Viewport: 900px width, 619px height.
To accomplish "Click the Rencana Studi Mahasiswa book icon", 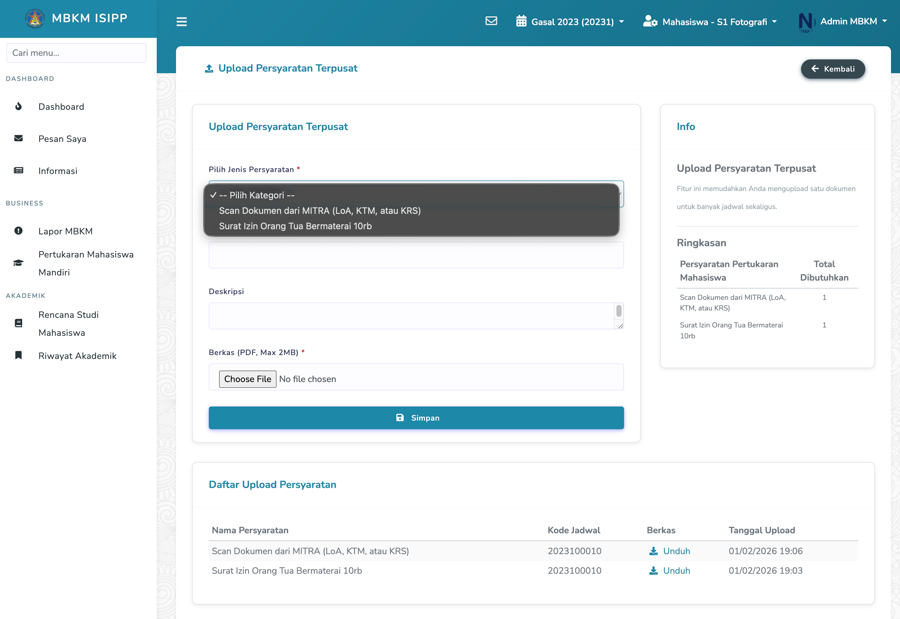I will point(18,323).
